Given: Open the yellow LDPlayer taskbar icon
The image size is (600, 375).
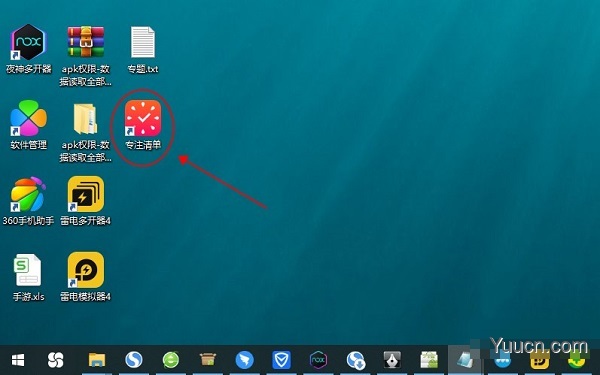Looking at the screenshot, I should tap(540, 361).
